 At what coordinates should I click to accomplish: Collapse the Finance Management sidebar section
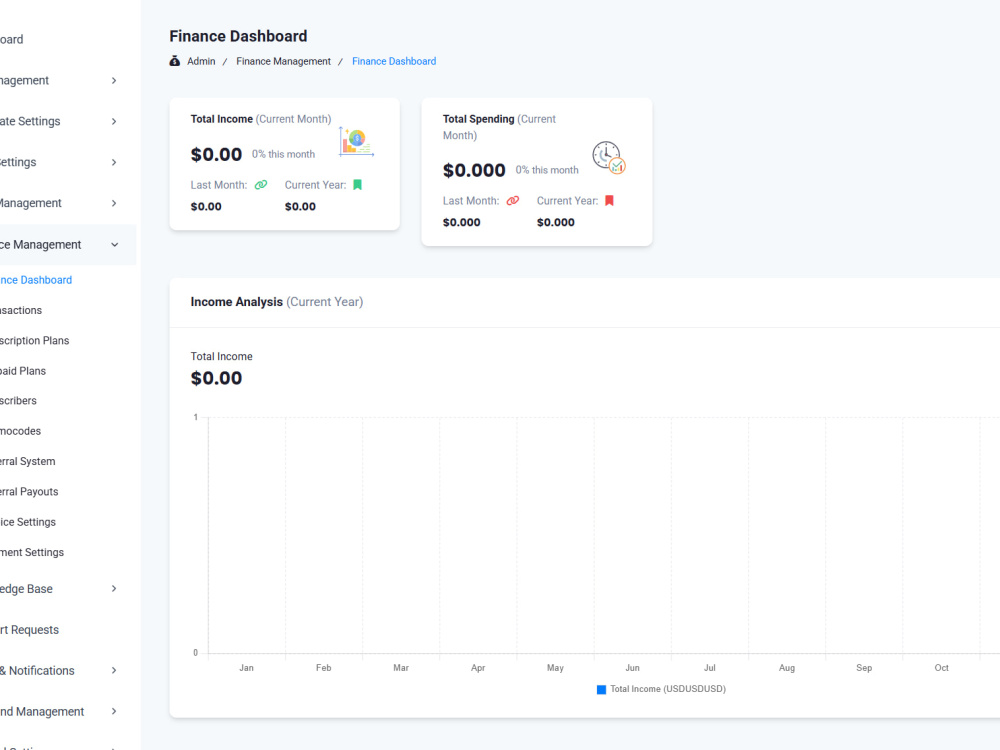[115, 245]
